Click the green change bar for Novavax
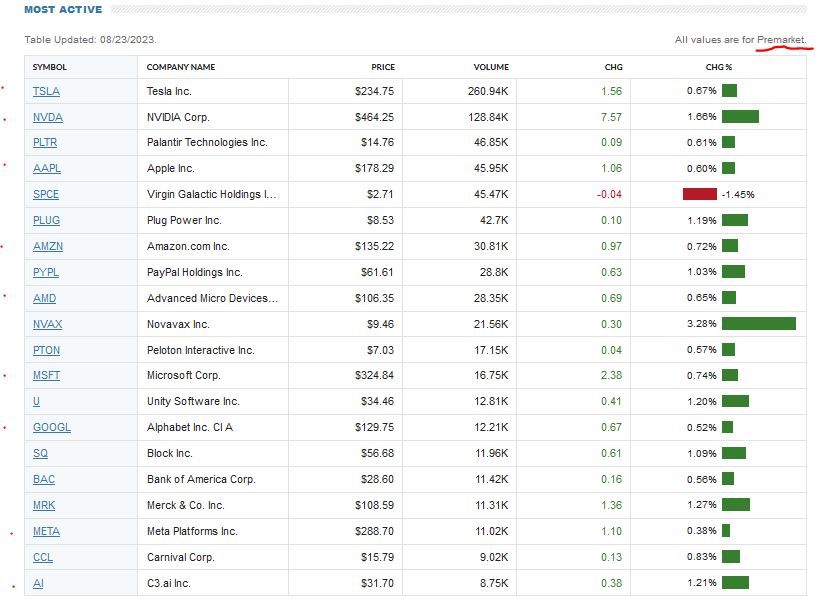The width and height of the screenshot is (830, 604). pos(758,324)
